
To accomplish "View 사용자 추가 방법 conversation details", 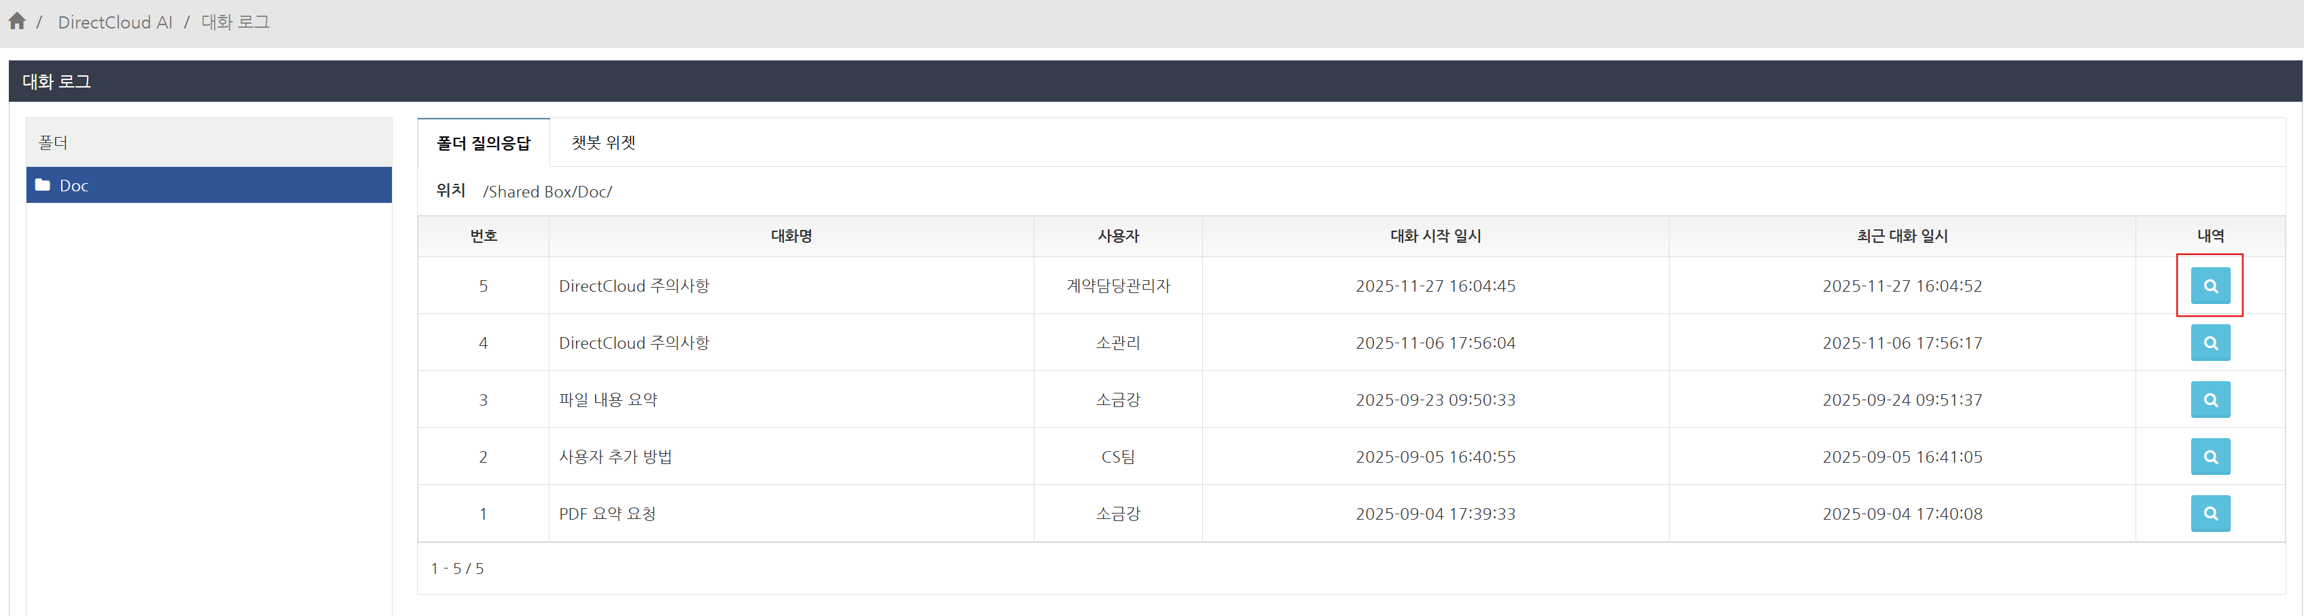I will tap(2210, 457).
